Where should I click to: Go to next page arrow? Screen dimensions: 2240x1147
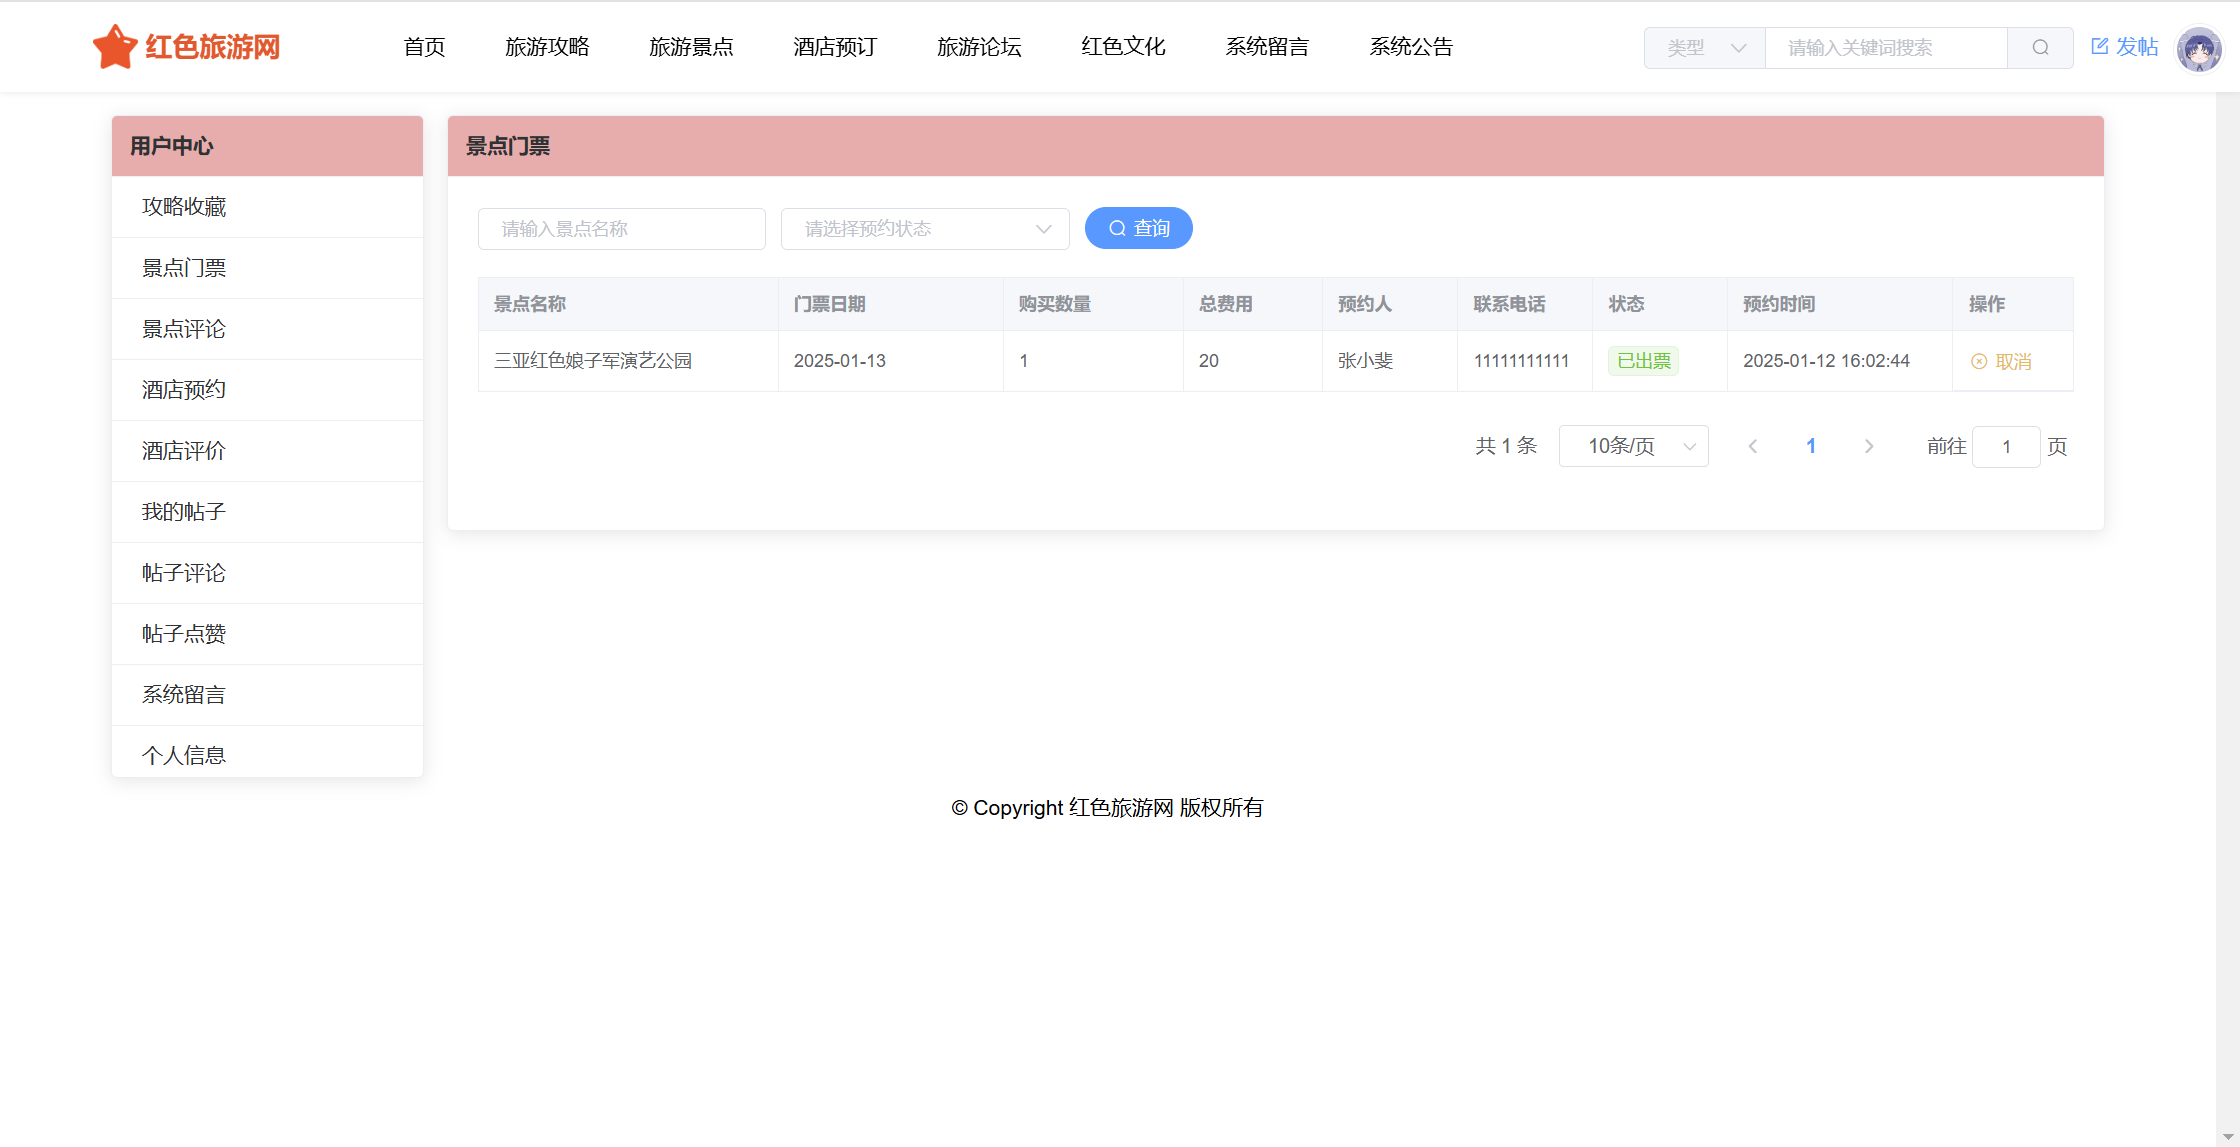tap(1868, 446)
